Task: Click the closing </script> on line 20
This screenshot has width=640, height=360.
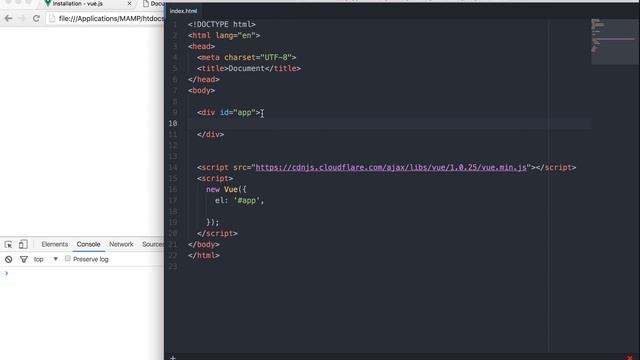Action: pos(217,233)
